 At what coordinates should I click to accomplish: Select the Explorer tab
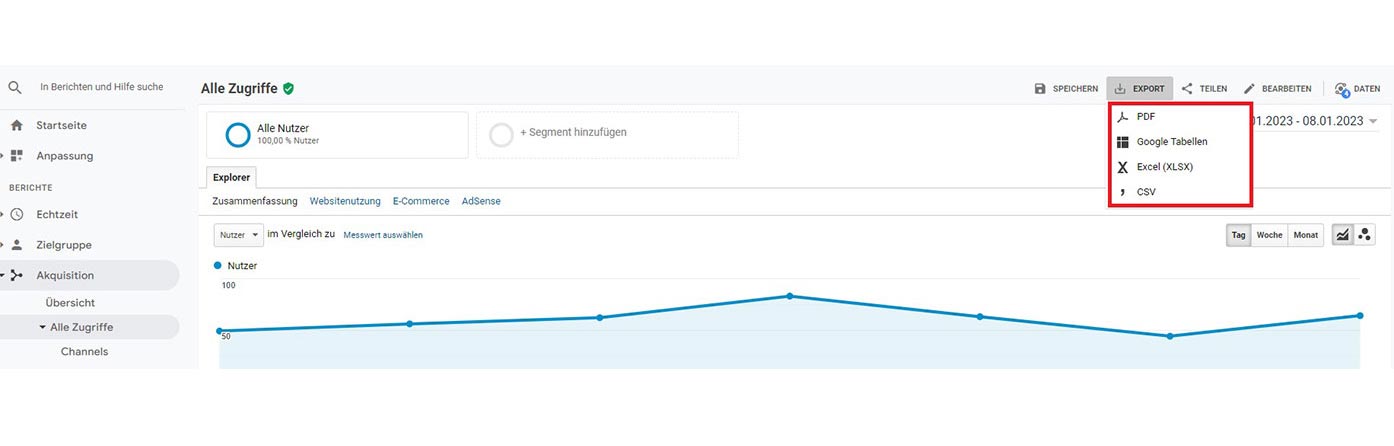[x=232, y=177]
